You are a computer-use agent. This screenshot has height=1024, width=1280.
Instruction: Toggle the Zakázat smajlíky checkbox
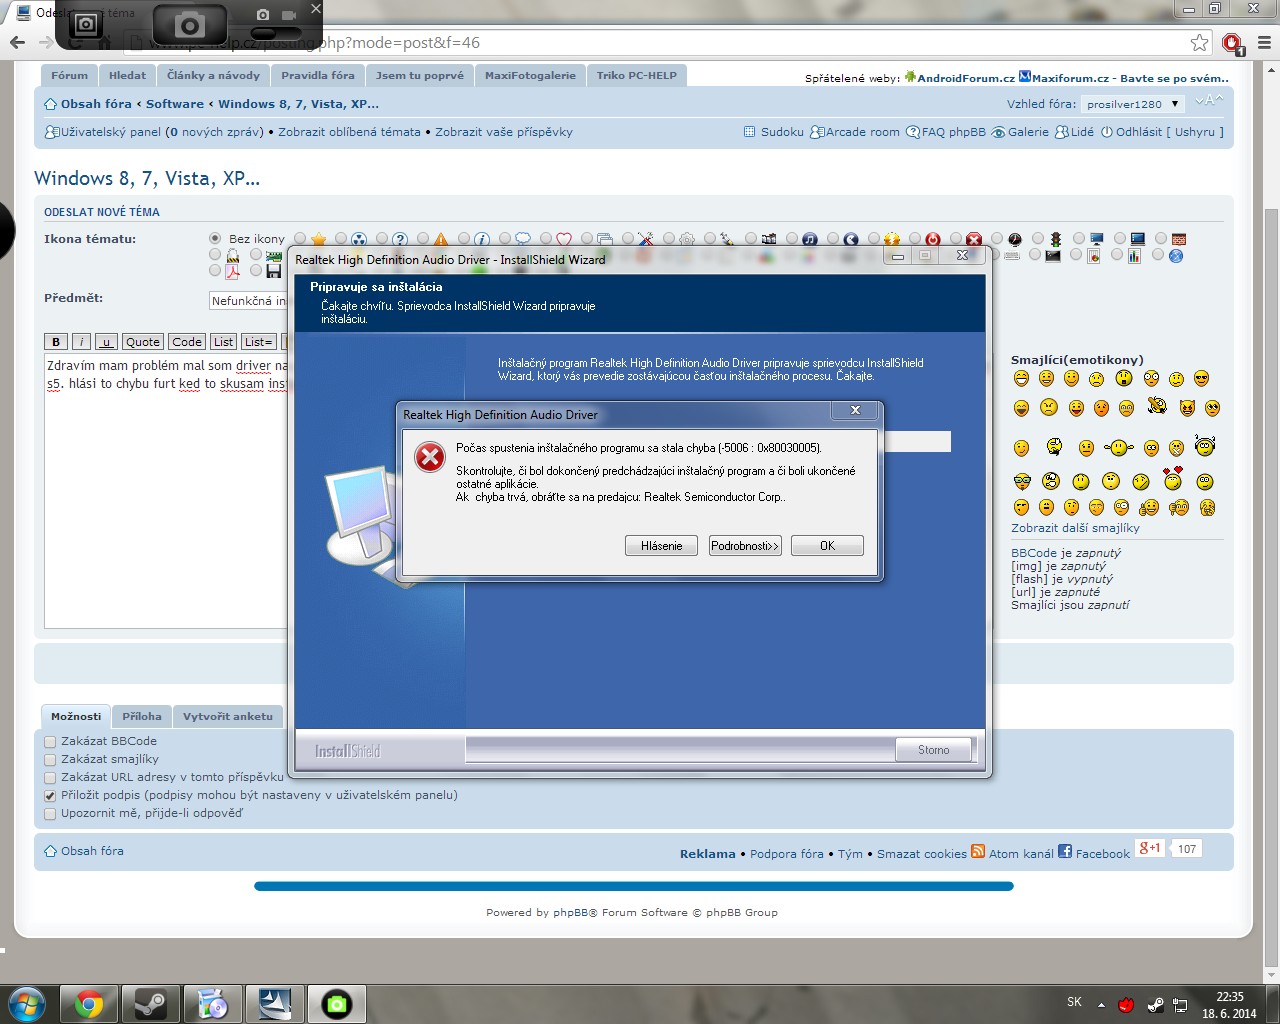coord(50,760)
